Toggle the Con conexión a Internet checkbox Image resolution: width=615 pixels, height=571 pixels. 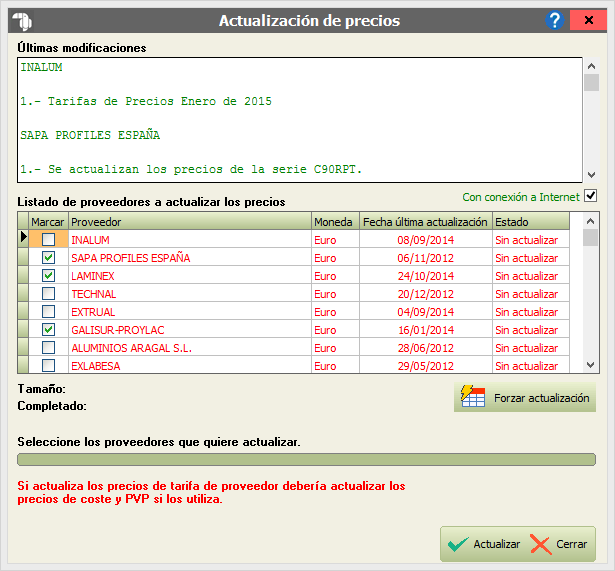[x=590, y=196]
